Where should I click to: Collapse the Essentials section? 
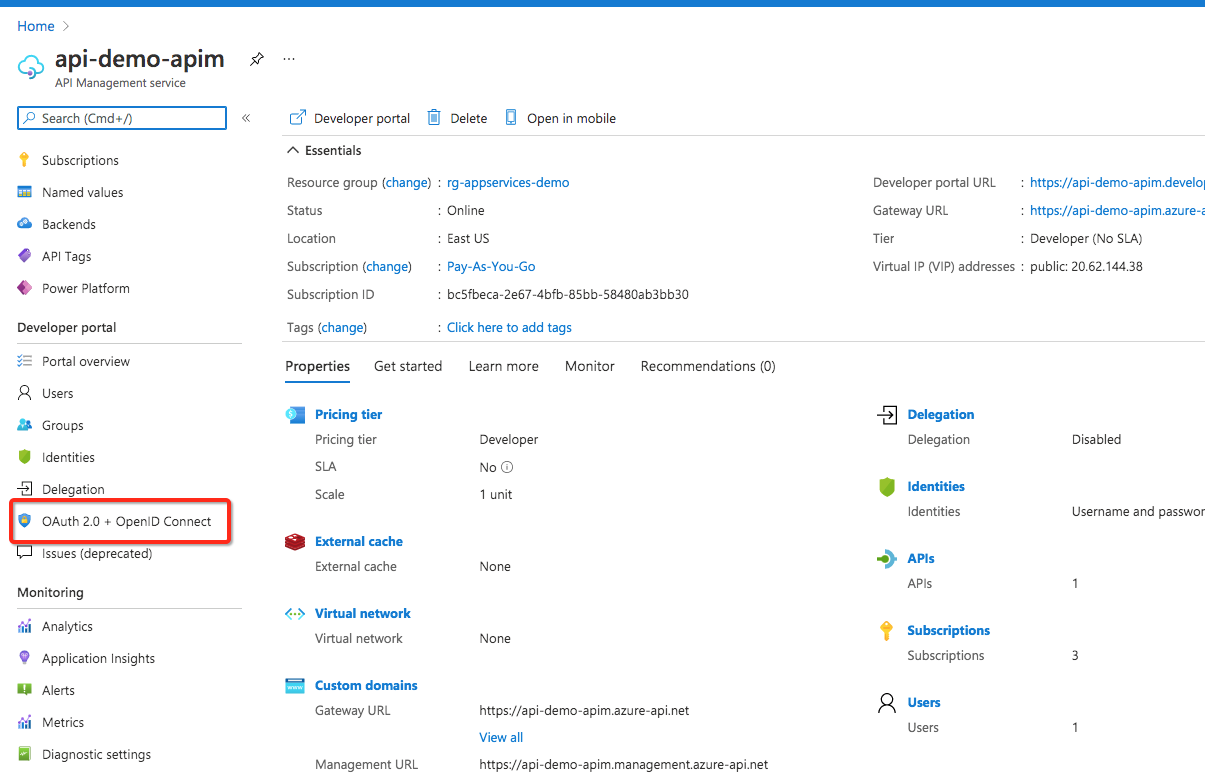point(324,150)
